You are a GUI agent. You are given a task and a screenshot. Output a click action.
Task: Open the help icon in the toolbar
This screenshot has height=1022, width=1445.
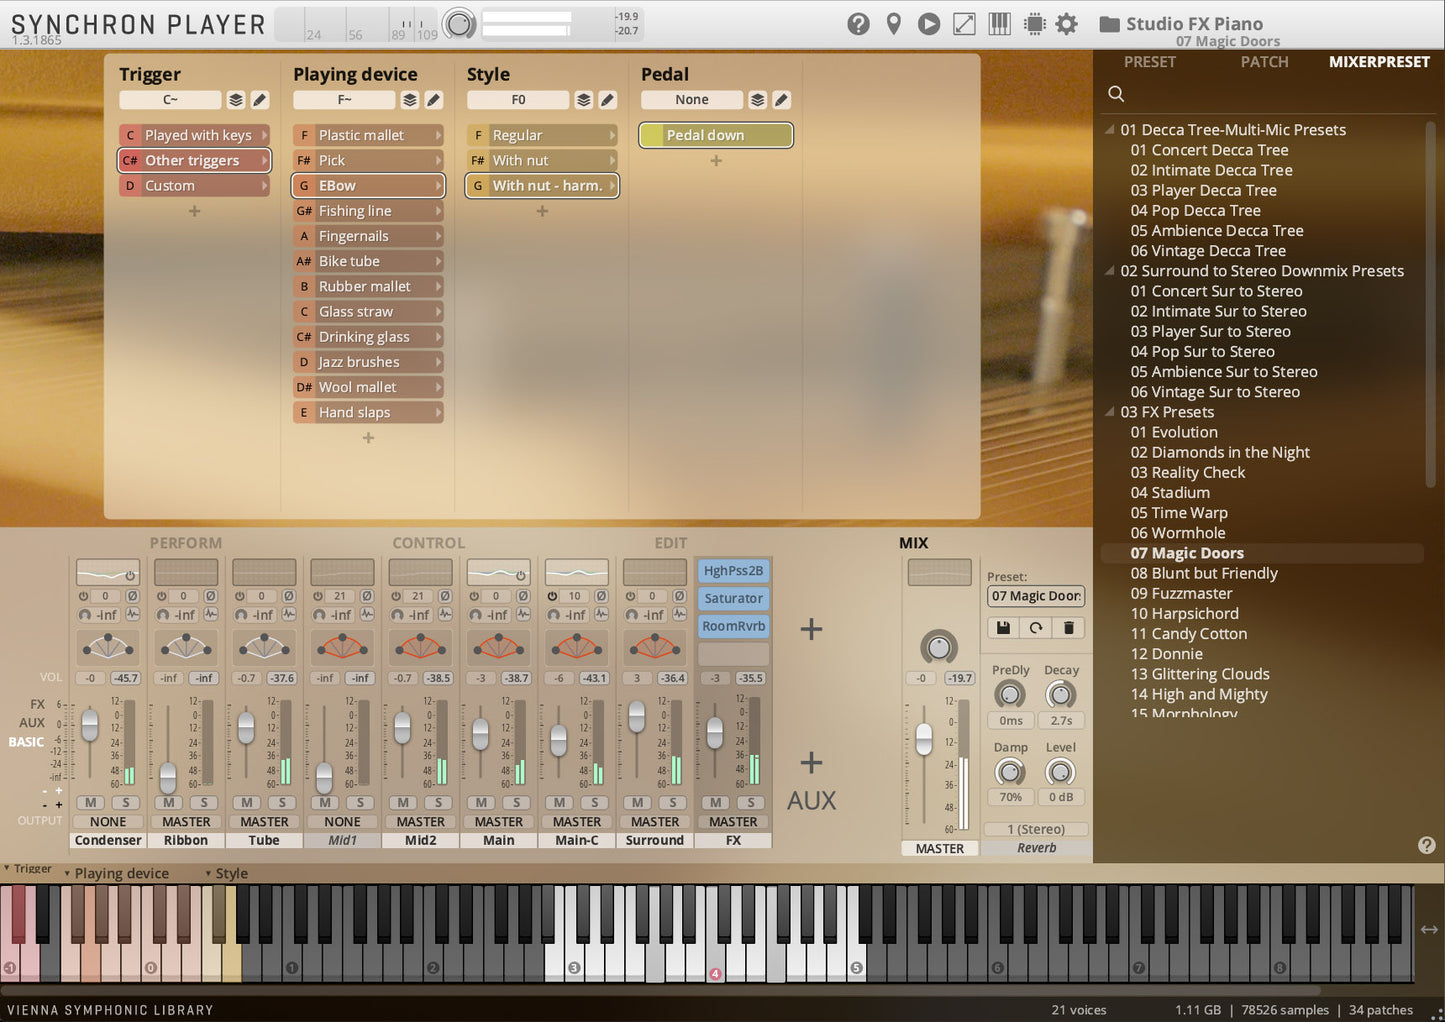pyautogui.click(x=858, y=23)
